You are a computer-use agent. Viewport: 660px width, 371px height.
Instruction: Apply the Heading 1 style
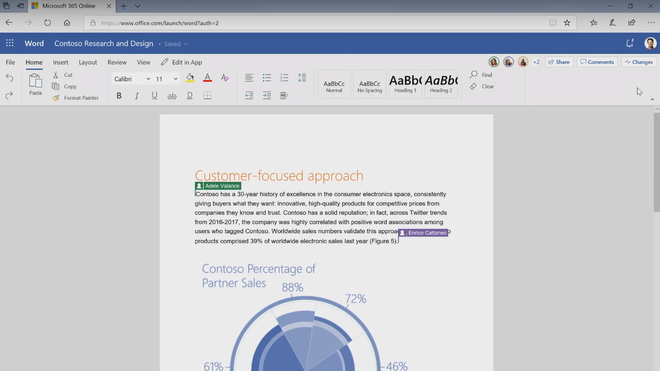405,85
